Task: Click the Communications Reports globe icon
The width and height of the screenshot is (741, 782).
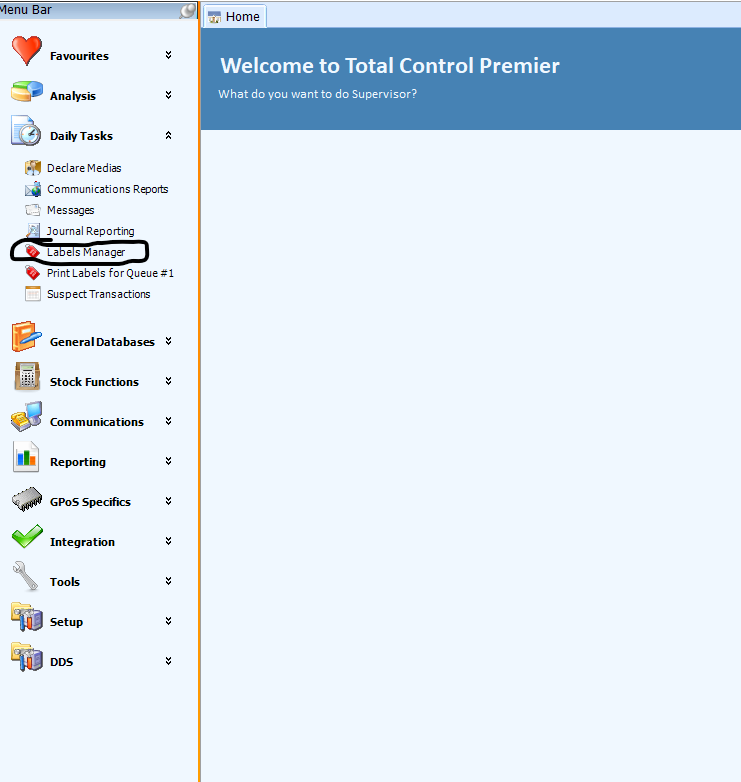Action: tap(33, 189)
